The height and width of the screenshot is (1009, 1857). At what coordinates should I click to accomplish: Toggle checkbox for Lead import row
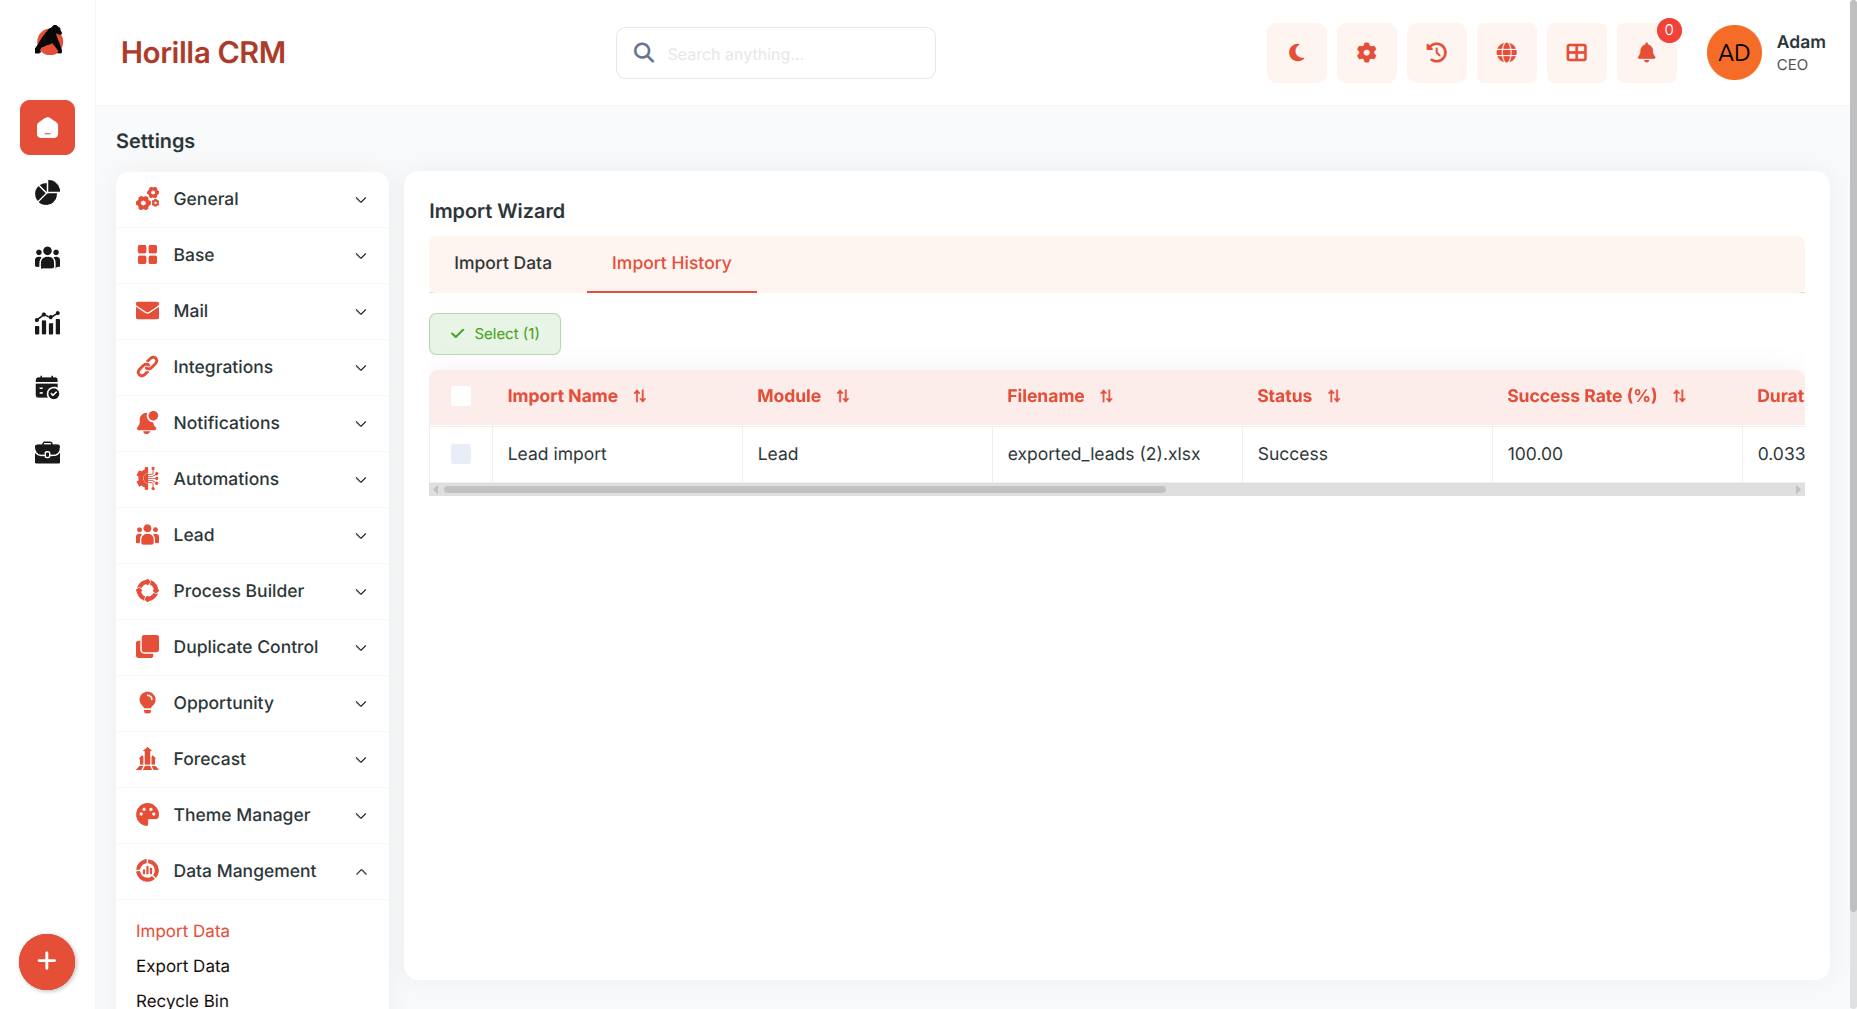pos(461,454)
